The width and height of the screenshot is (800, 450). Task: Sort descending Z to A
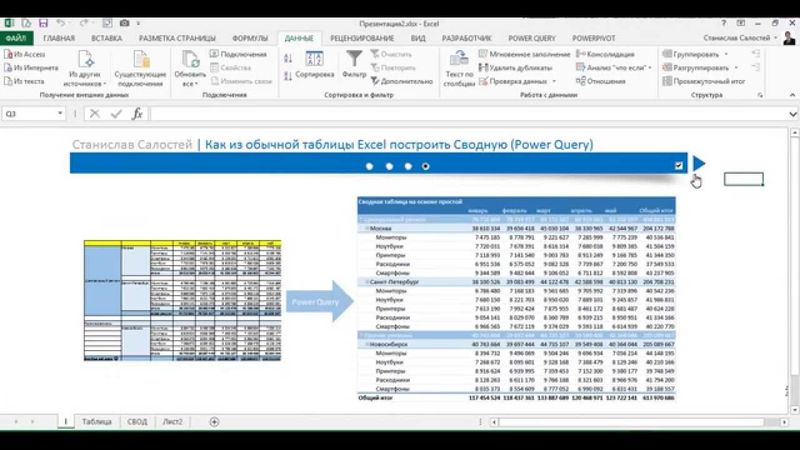coord(288,76)
